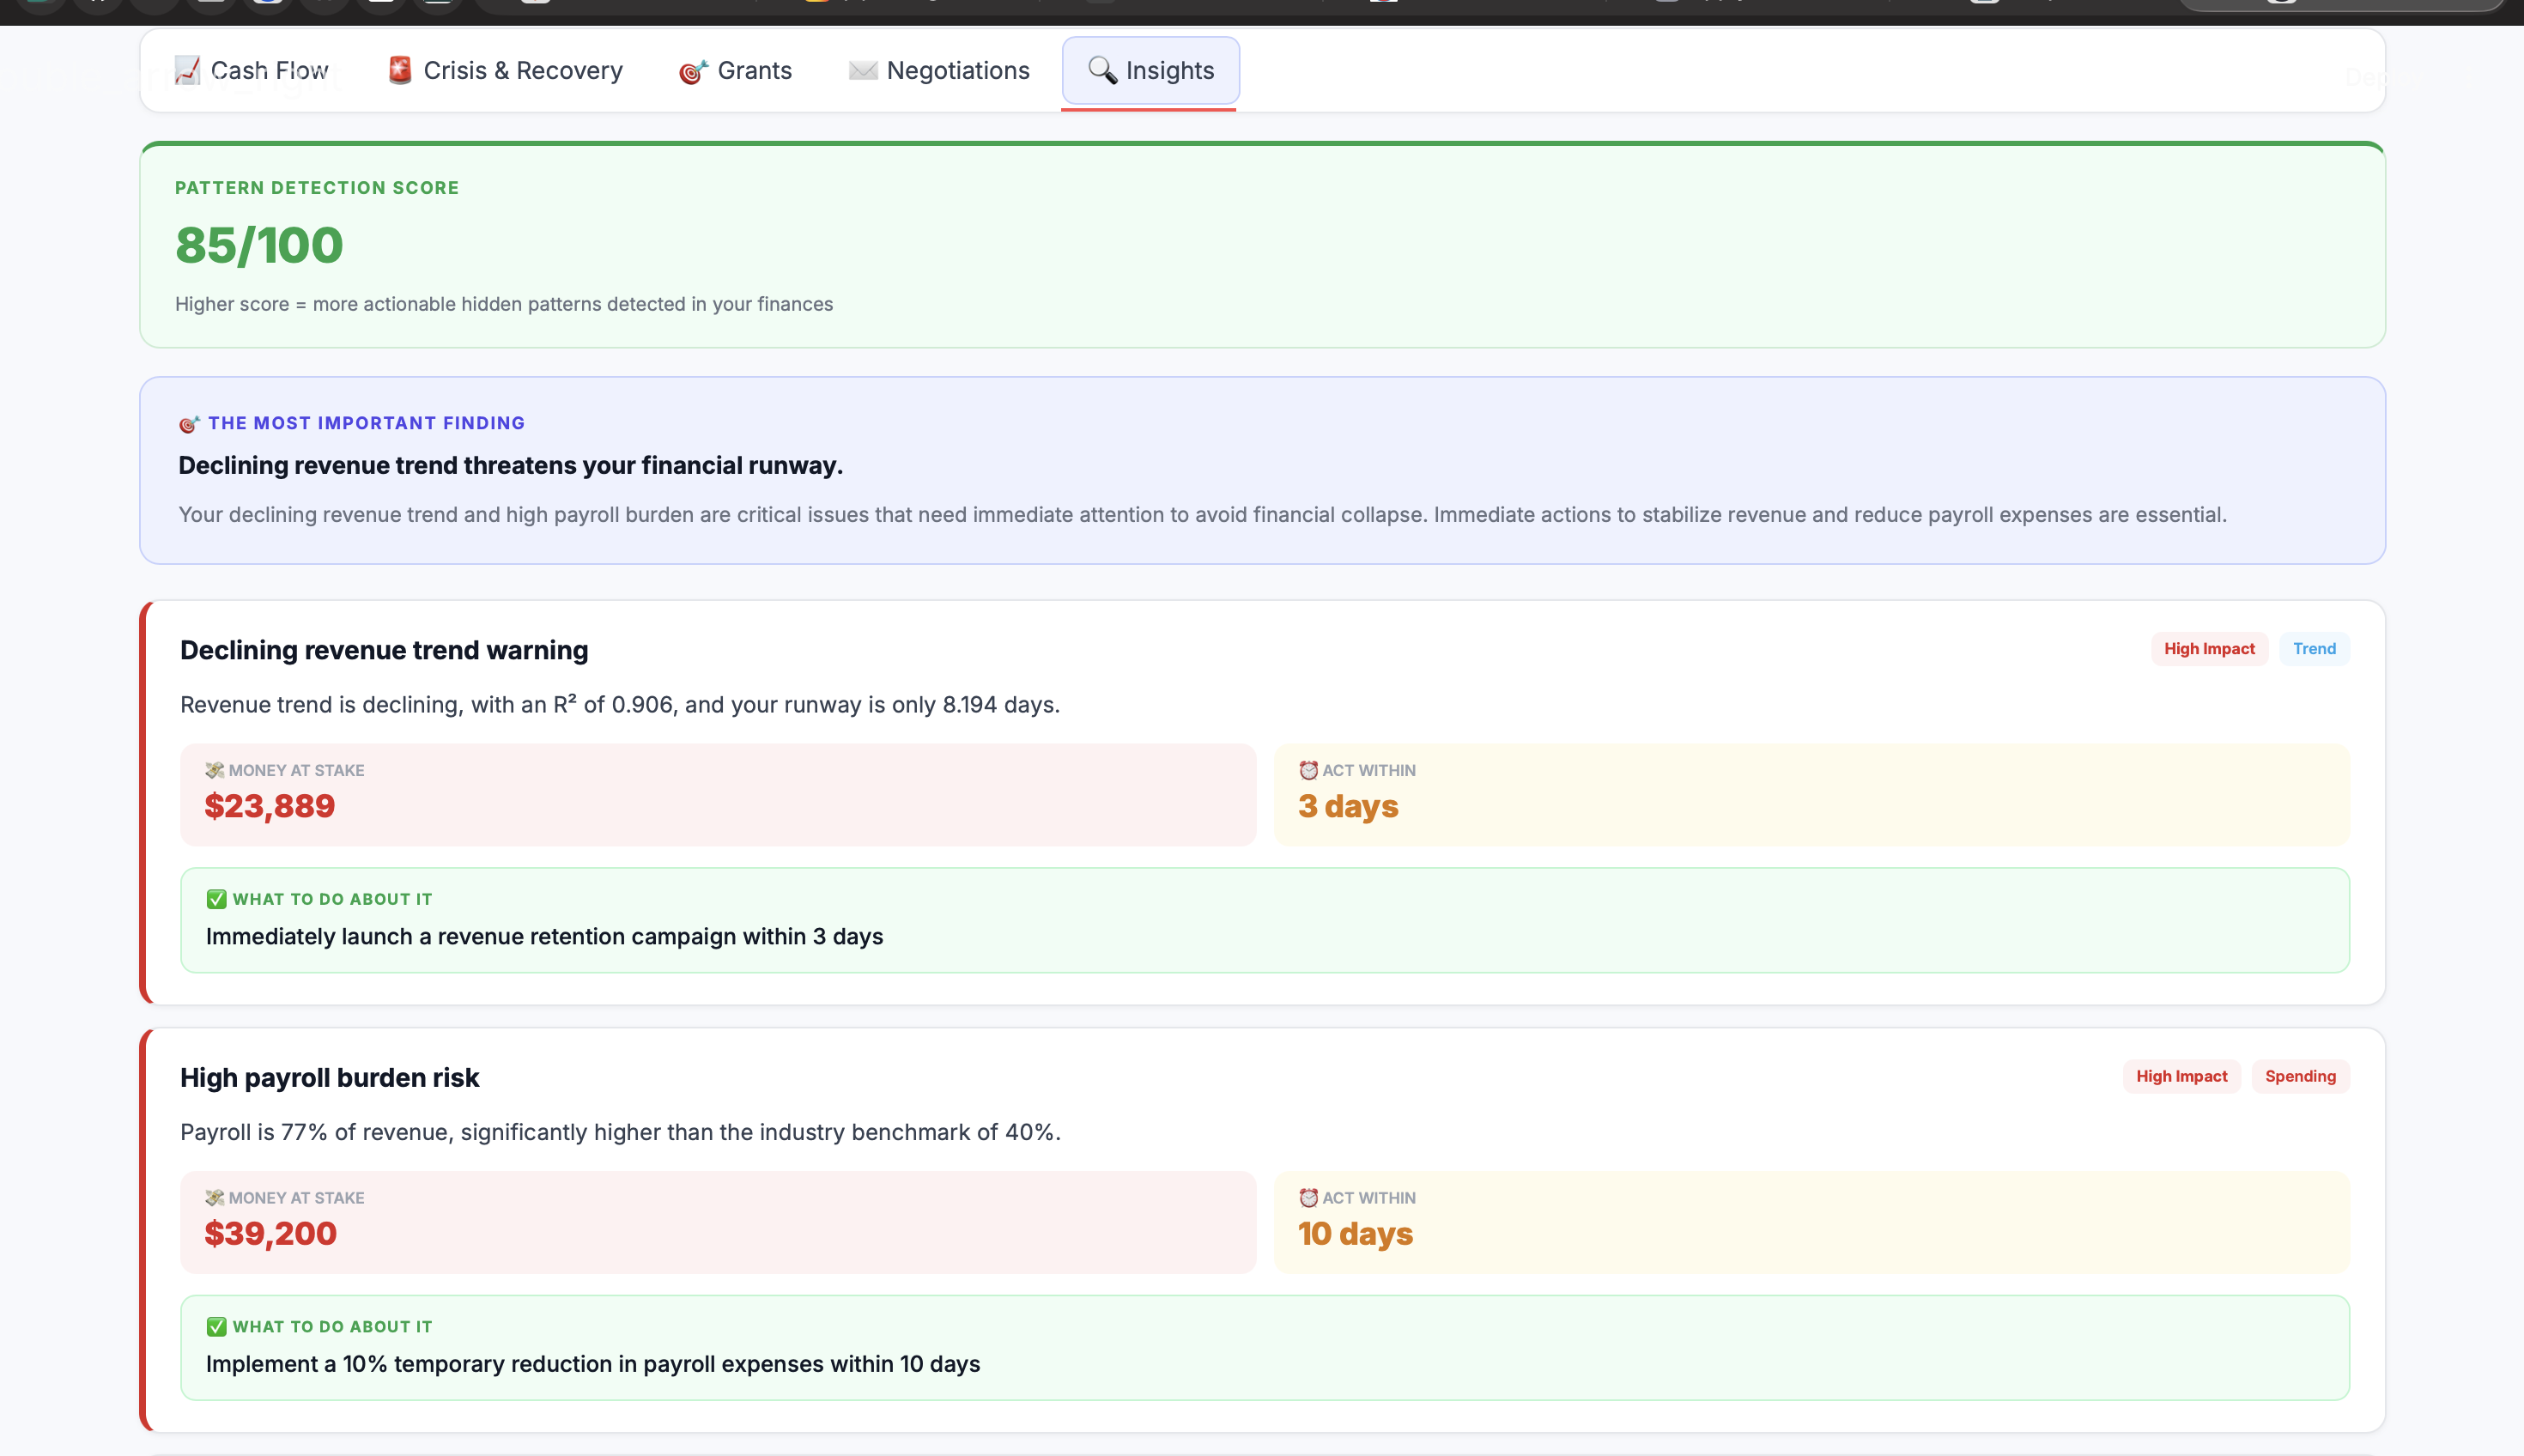Screen dimensions: 2524x1456
Task: Click the 85/100 pattern detection score
Action: [x=259, y=245]
